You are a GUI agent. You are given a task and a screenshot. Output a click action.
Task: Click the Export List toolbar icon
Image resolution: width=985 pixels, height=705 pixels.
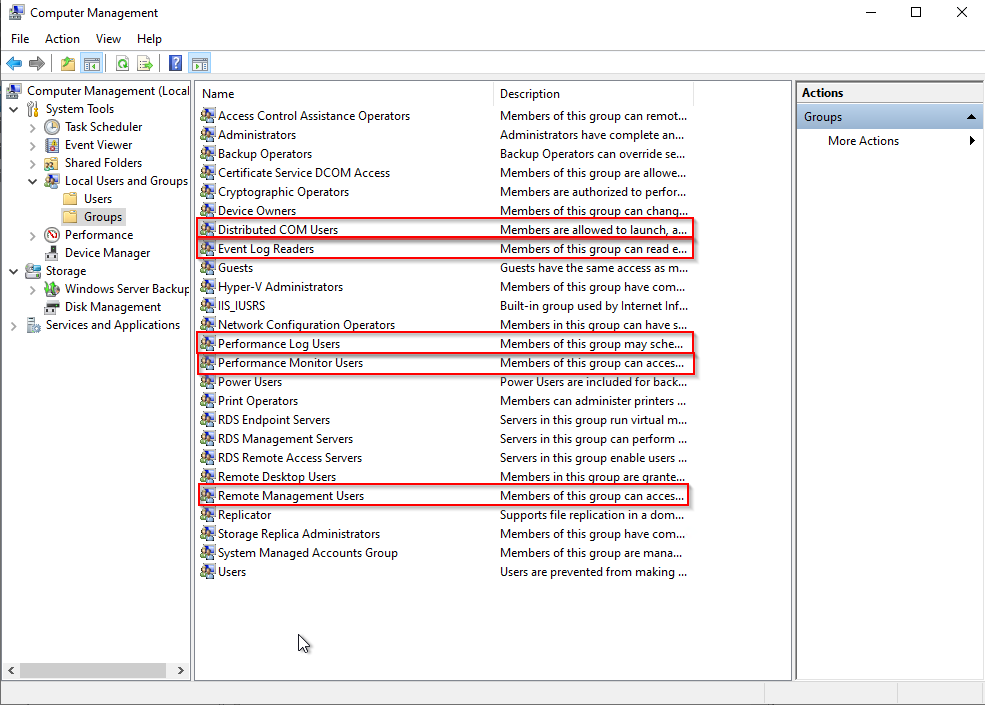click(145, 64)
